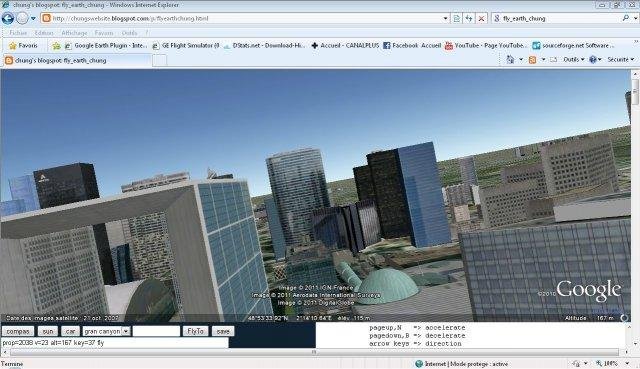
Task: Open the Facebook Accueil favorite
Action: click(412, 46)
